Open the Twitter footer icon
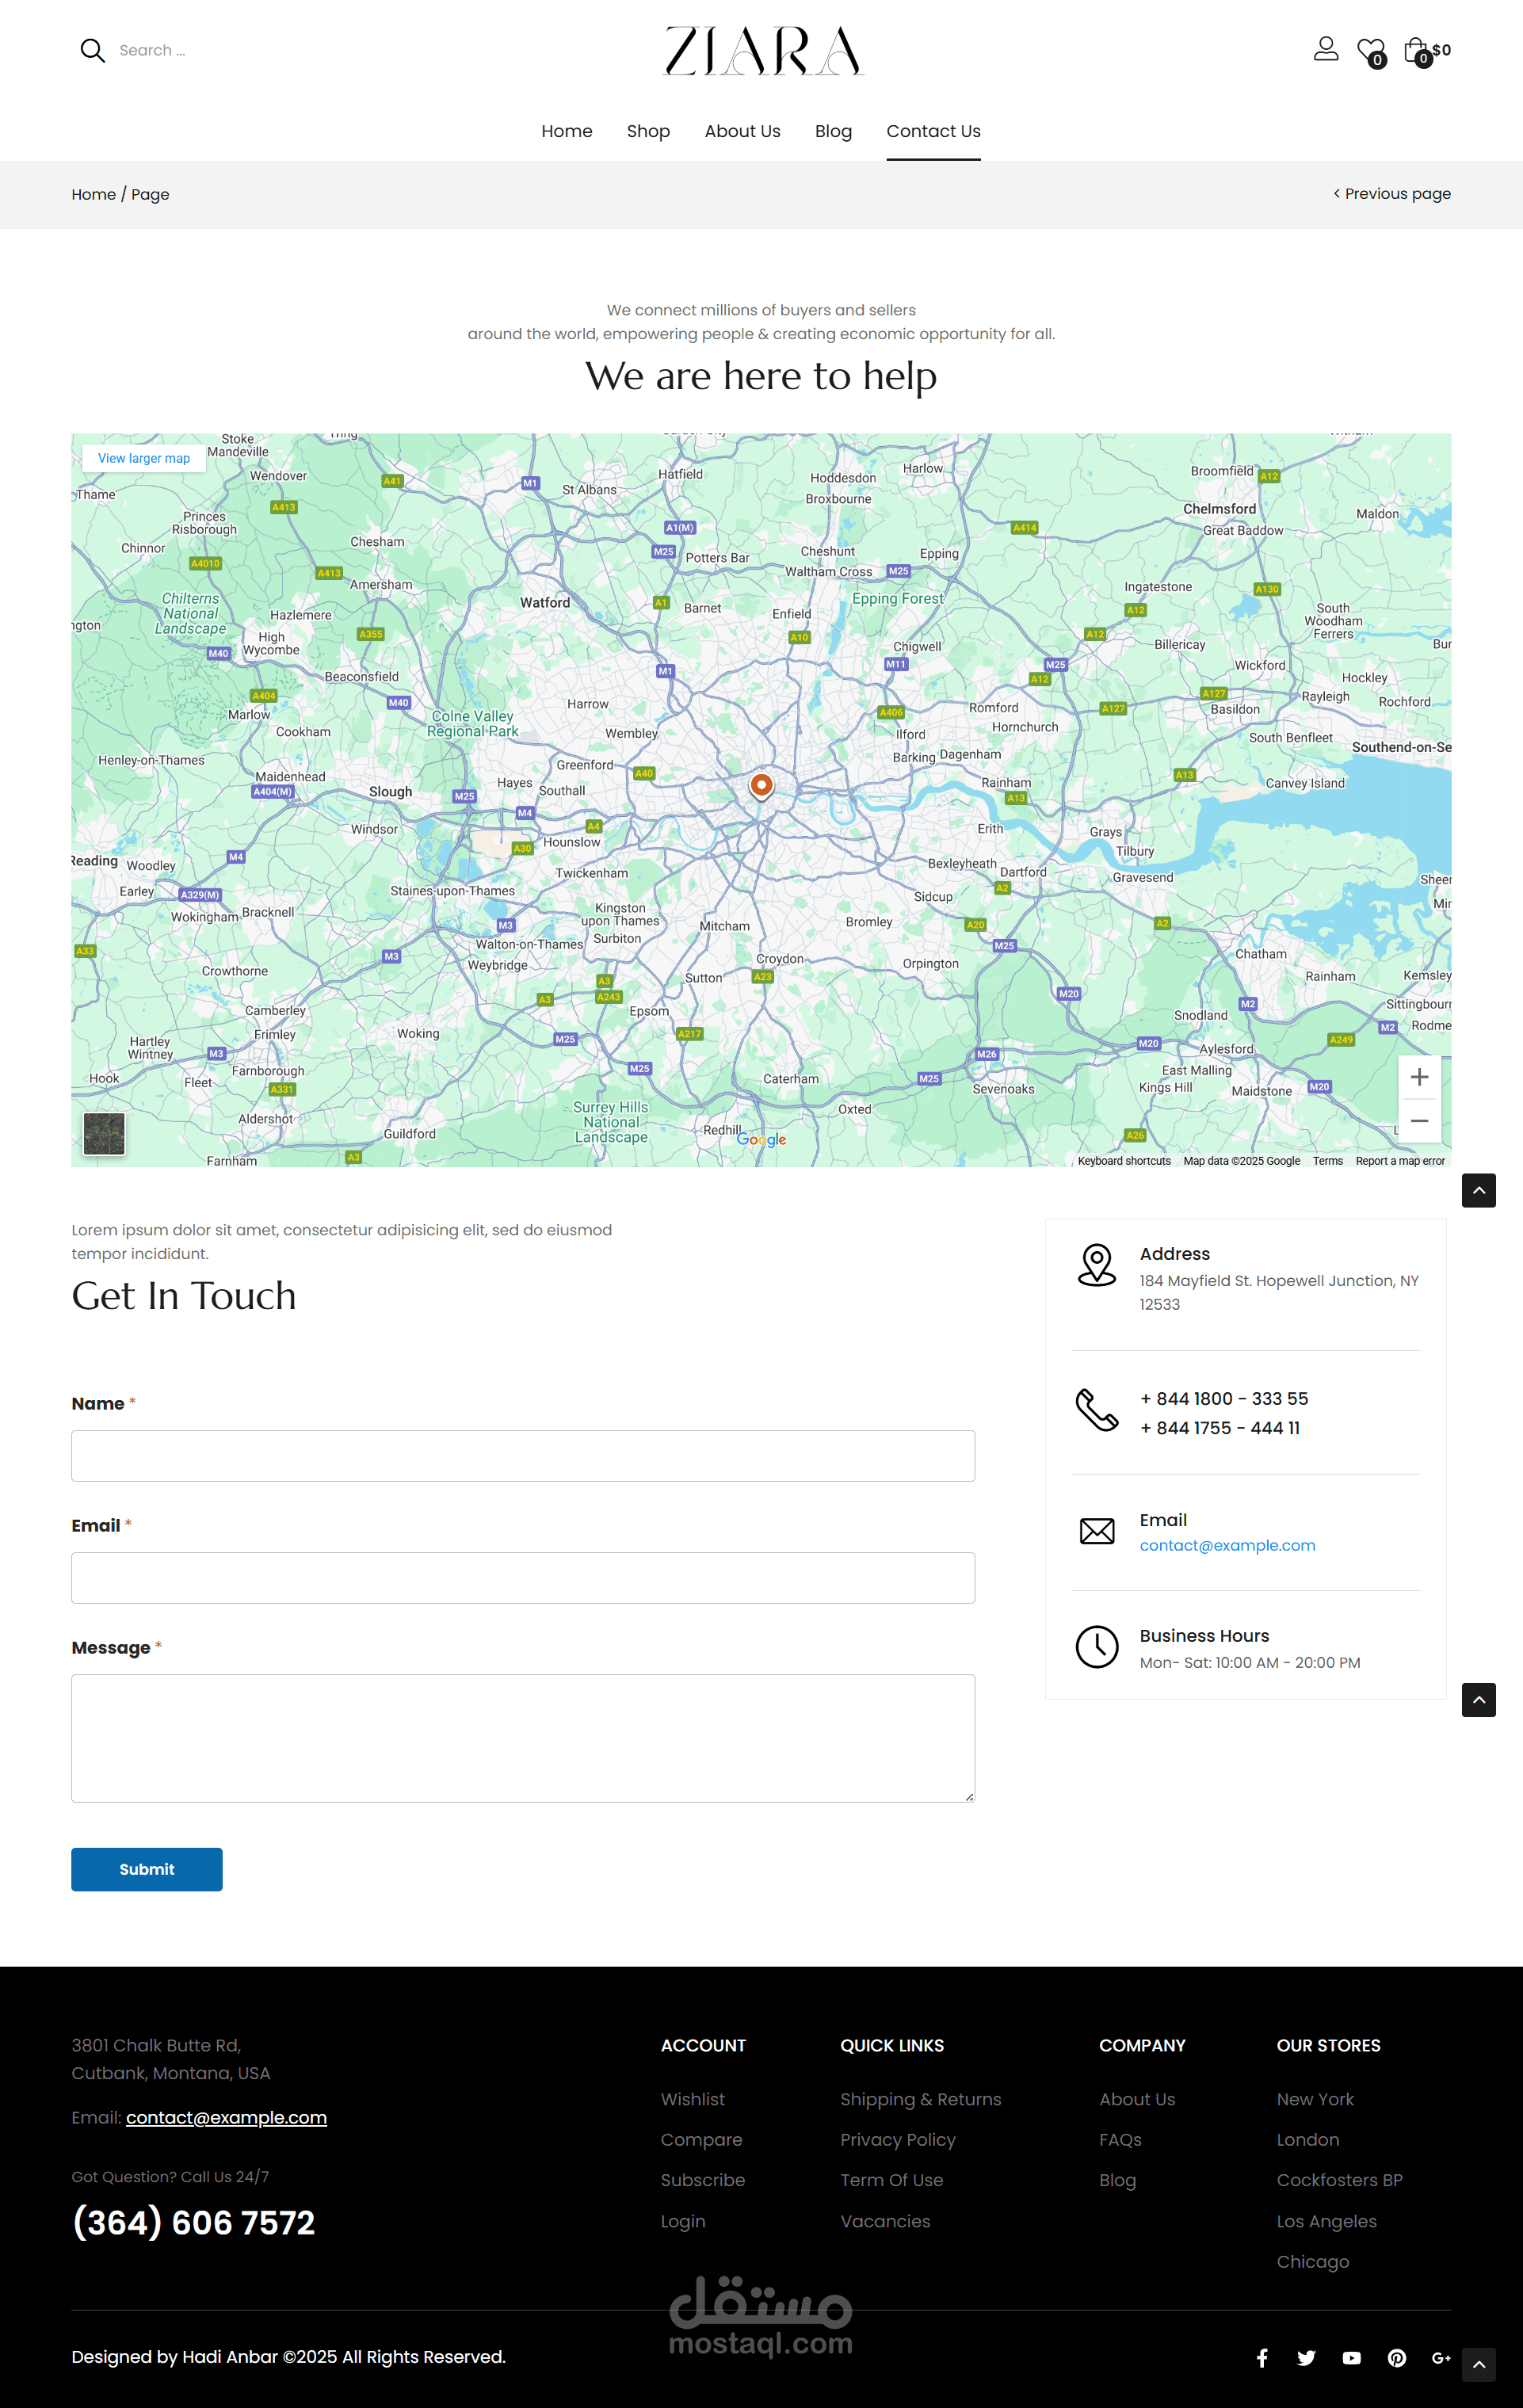Viewport: 1523px width, 2408px height. coord(1306,2358)
